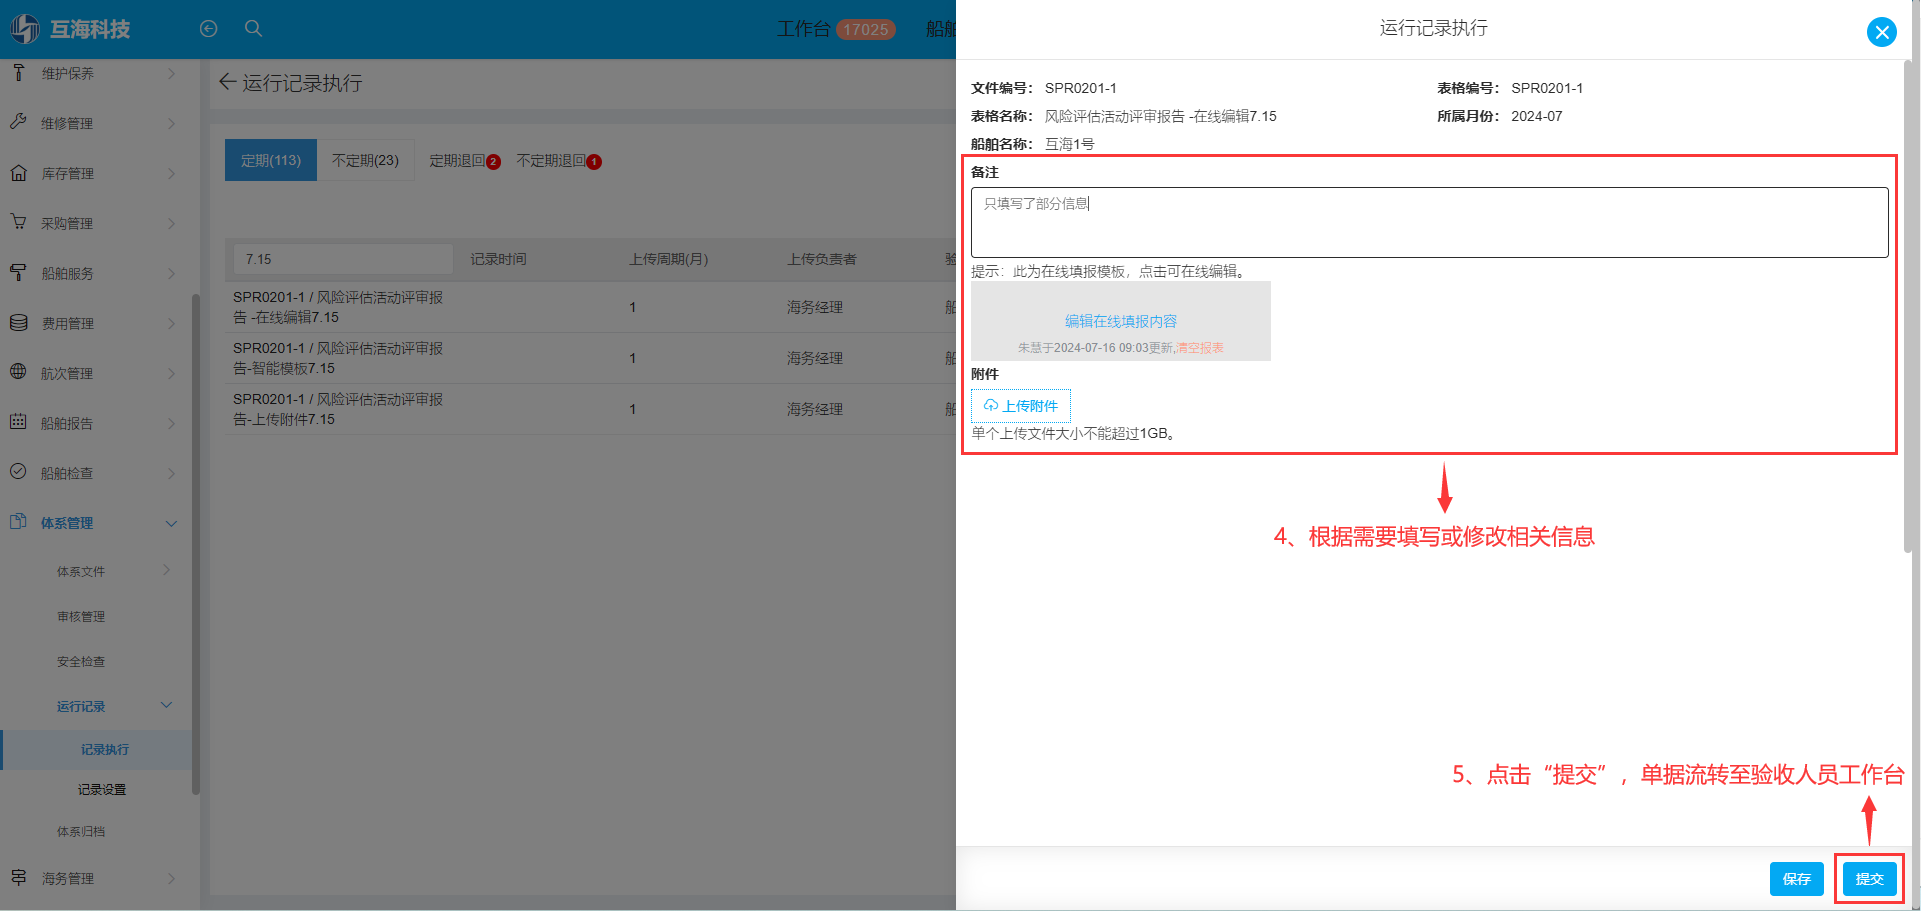Click the 体系管理 document icon
This screenshot has width=1921, height=911.
[18, 522]
